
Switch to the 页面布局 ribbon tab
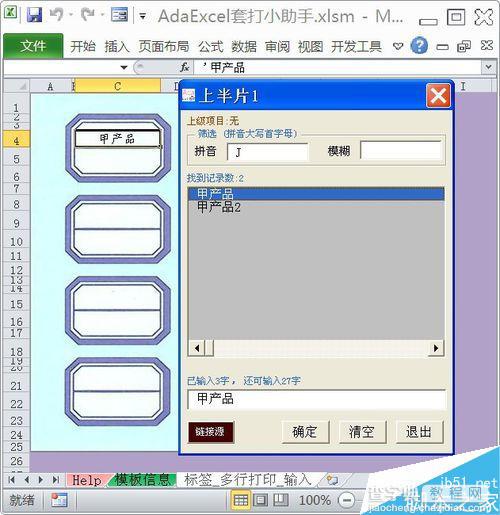point(164,46)
